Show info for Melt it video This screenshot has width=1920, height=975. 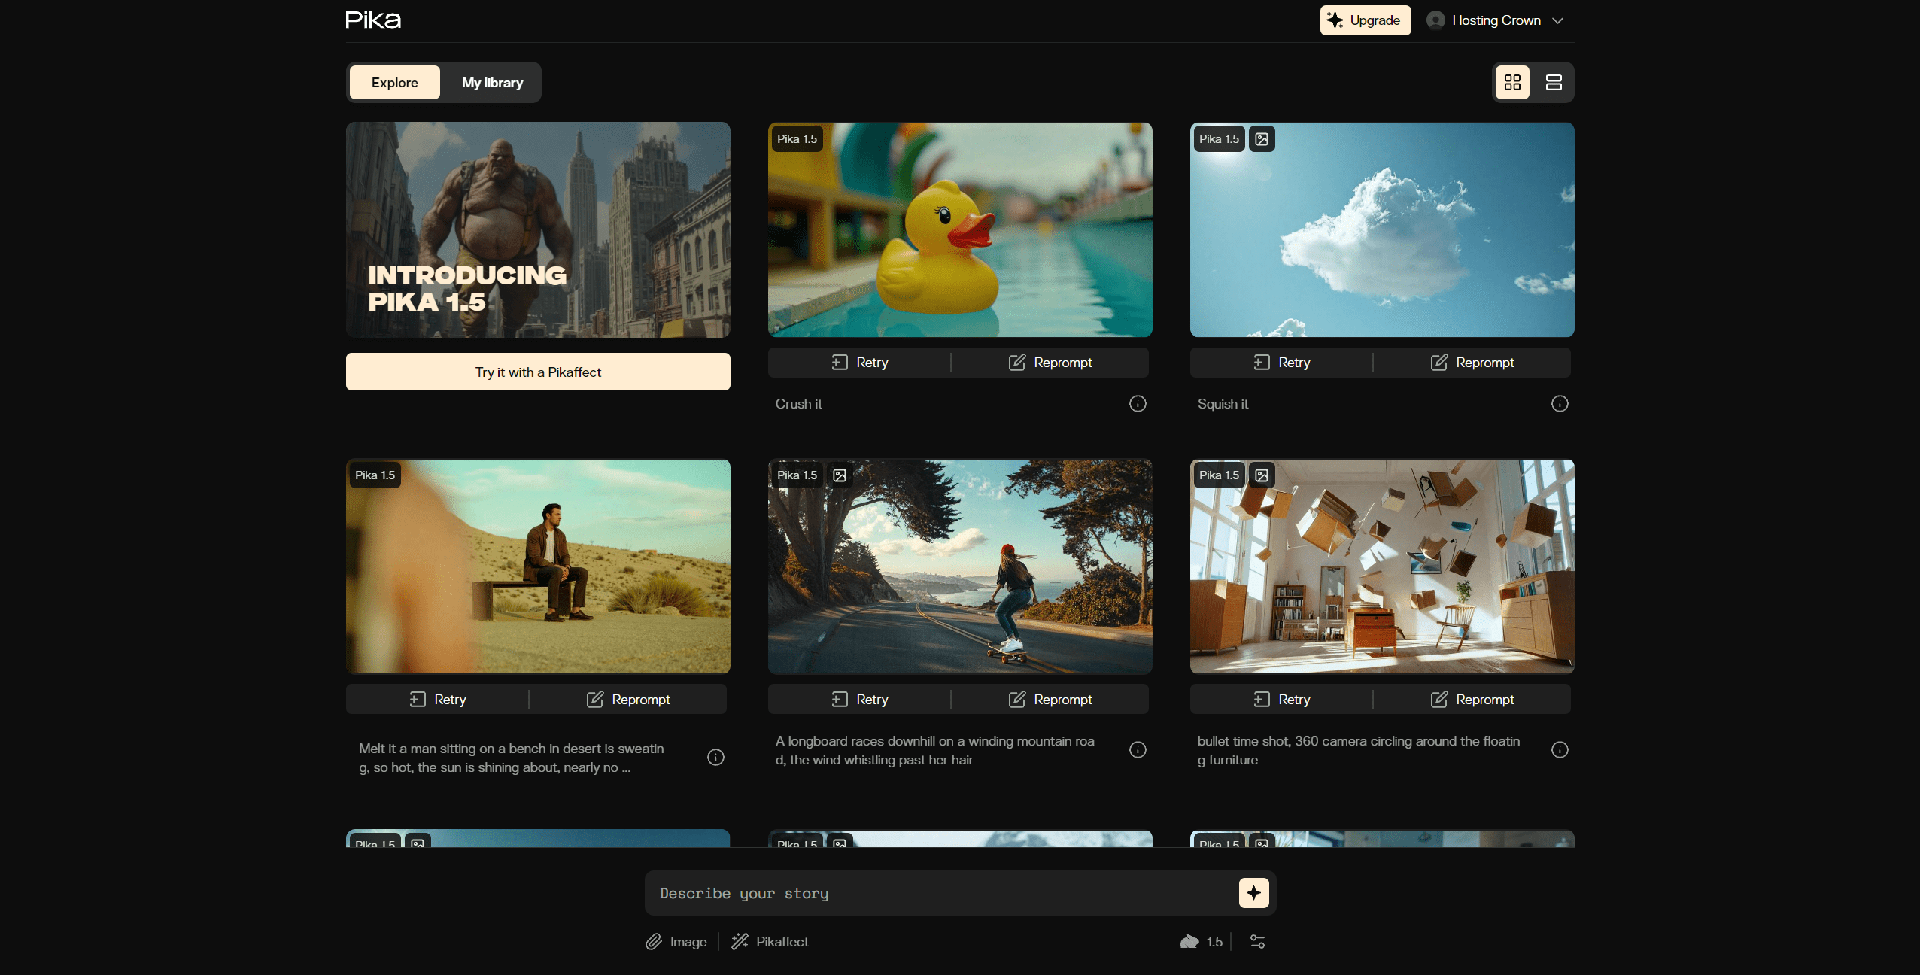(716, 757)
